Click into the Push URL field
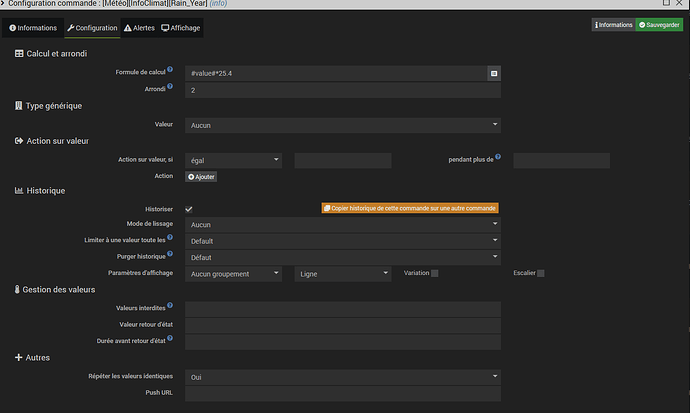This screenshot has height=413, width=690. (x=342, y=393)
